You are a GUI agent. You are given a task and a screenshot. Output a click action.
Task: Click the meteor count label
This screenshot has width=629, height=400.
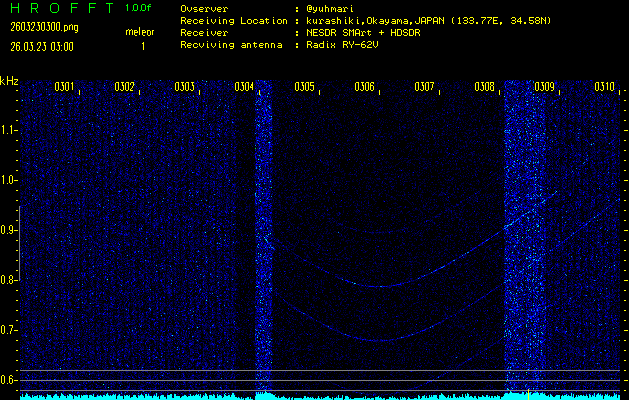(x=140, y=32)
